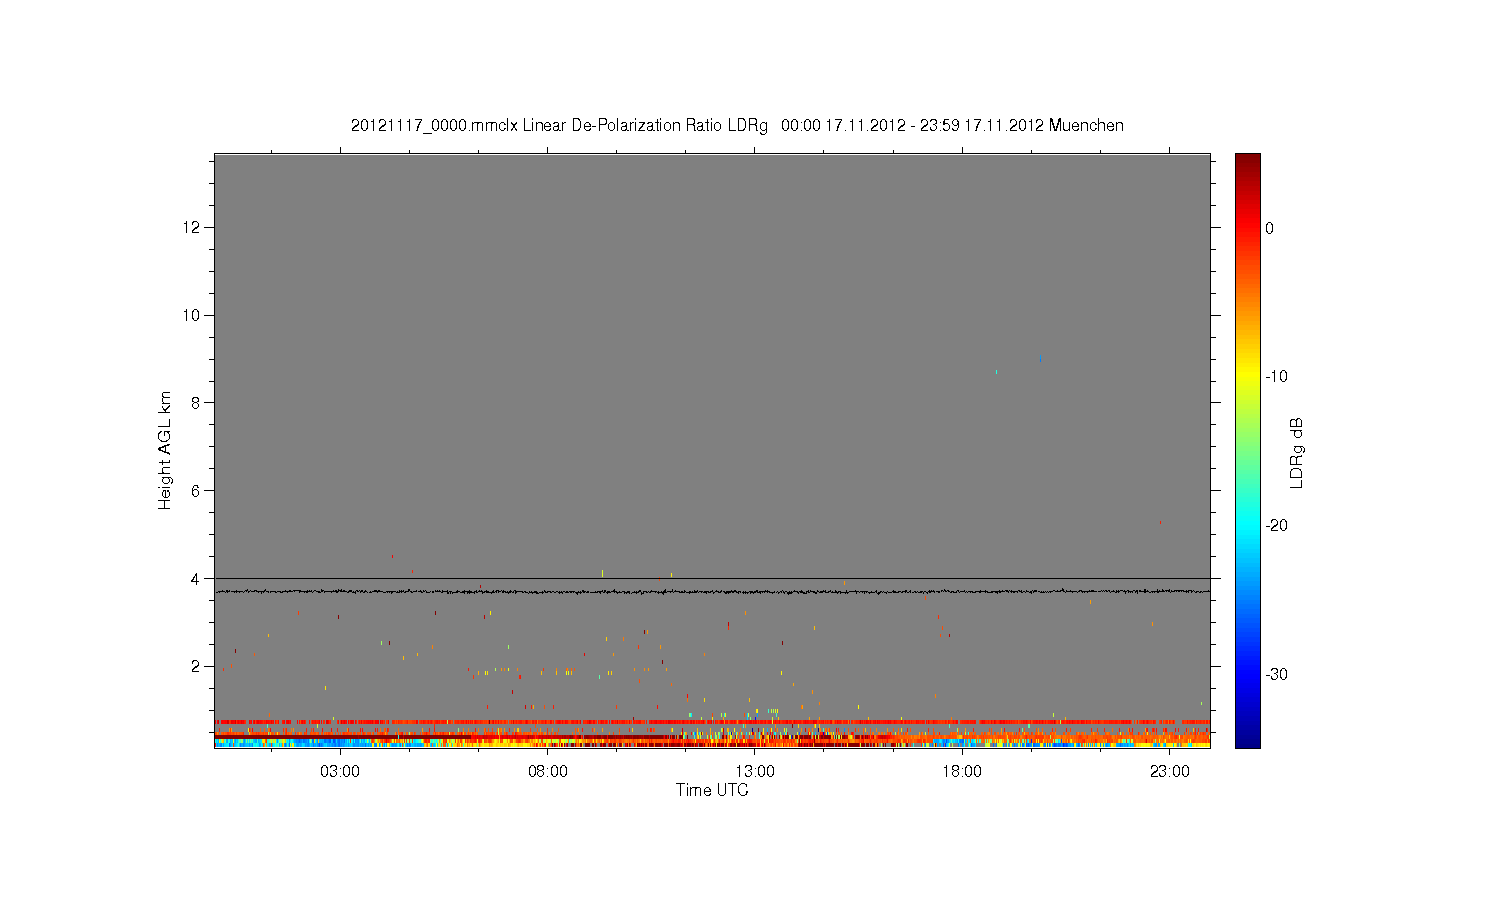This screenshot has height=900, width=1500.
Task: Click the 'LDRg dB' colorbar label
Action: tap(1297, 452)
